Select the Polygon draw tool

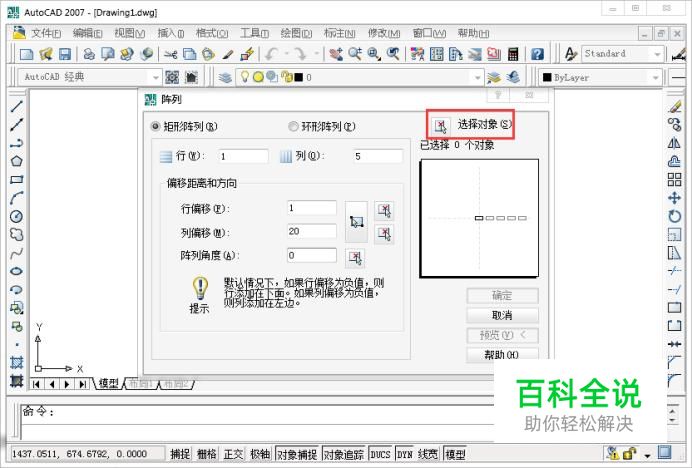(16, 161)
